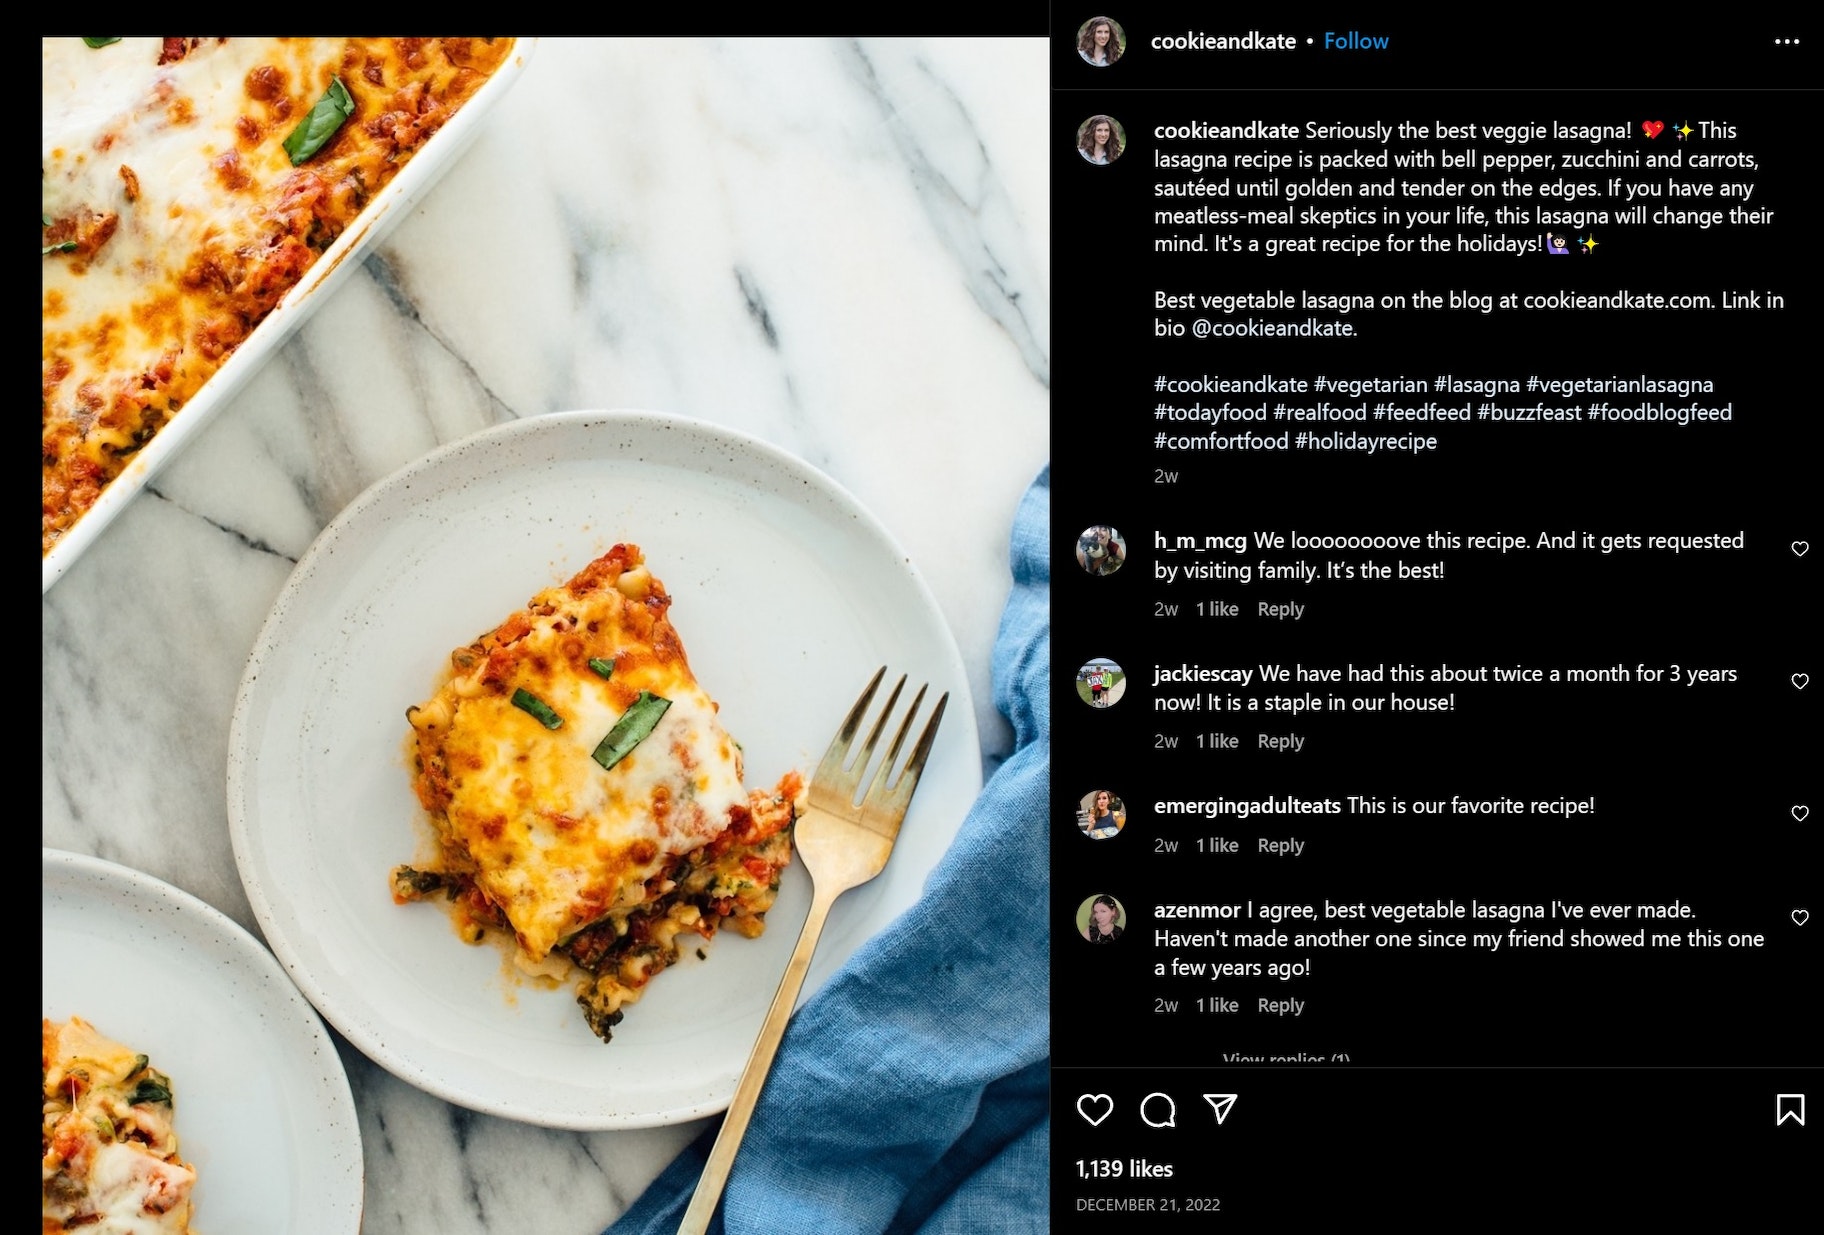Heart azenmor's comment
1824x1235 pixels.
(x=1799, y=918)
